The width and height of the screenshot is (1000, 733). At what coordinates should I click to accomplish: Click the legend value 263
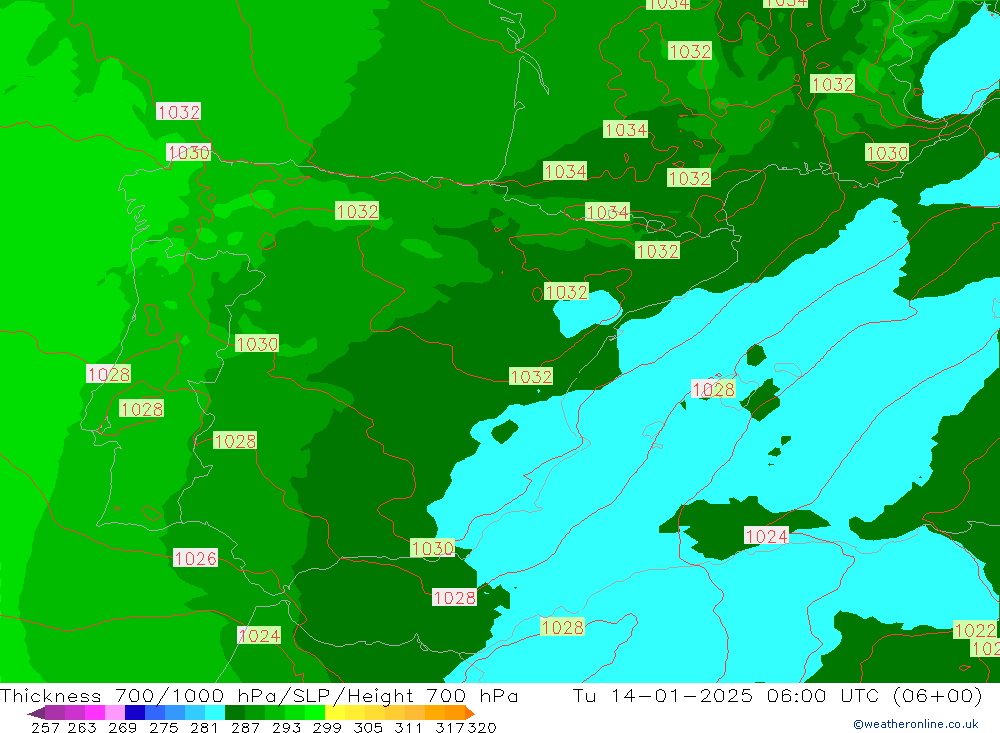[x=82, y=727]
